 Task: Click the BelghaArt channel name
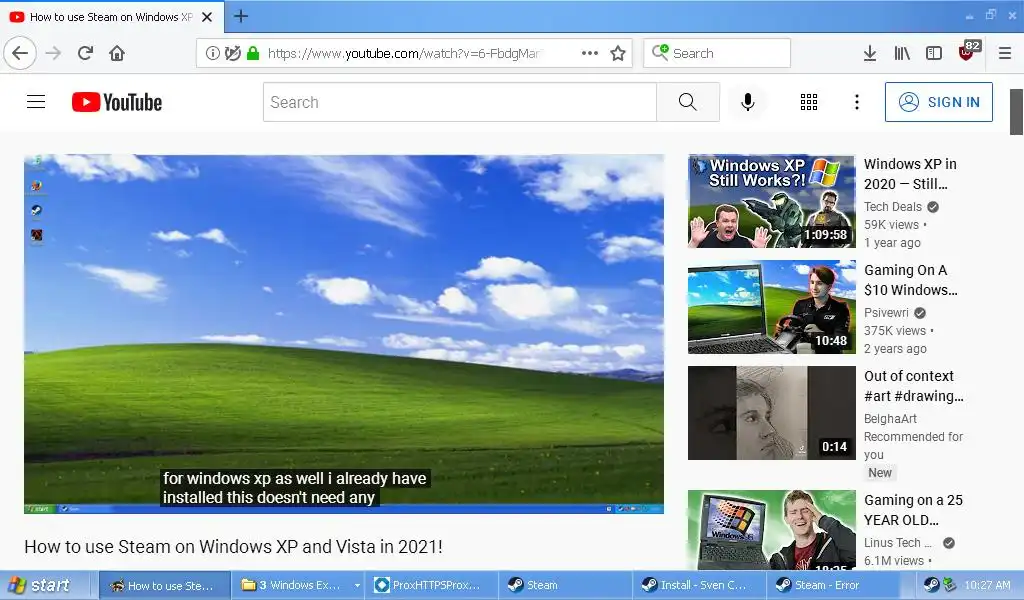click(890, 418)
